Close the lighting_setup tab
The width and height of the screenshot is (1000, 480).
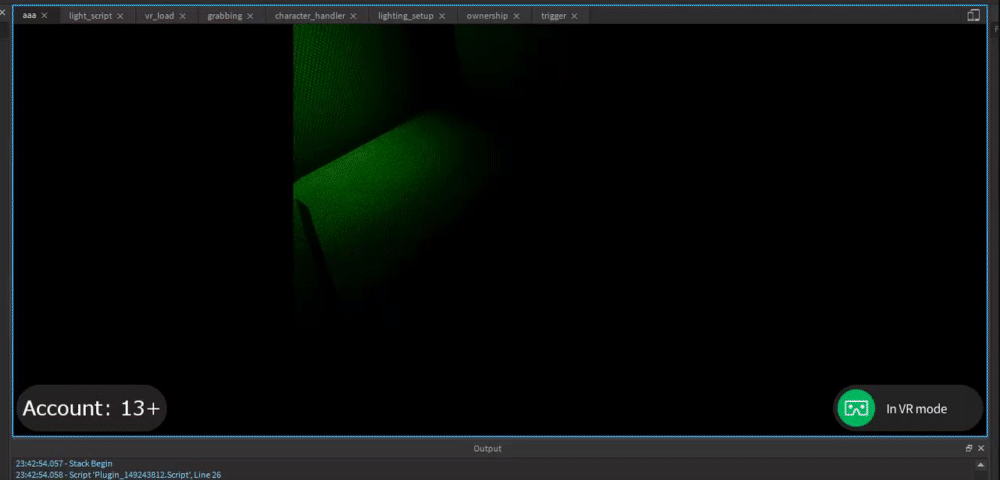[x=442, y=16]
